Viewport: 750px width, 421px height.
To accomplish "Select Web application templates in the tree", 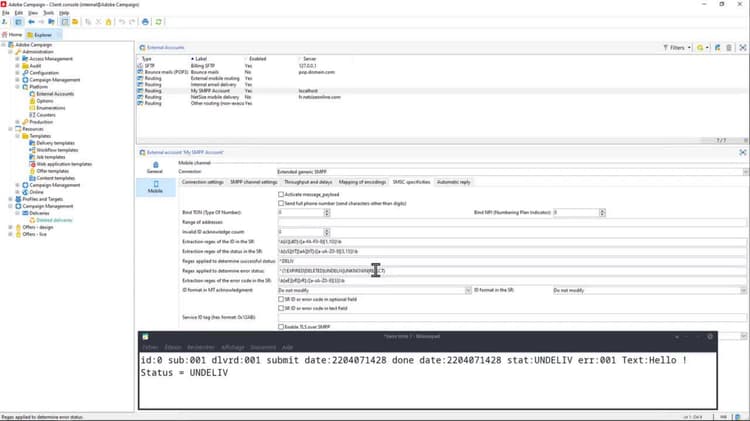I will pyautogui.click(x=64, y=164).
